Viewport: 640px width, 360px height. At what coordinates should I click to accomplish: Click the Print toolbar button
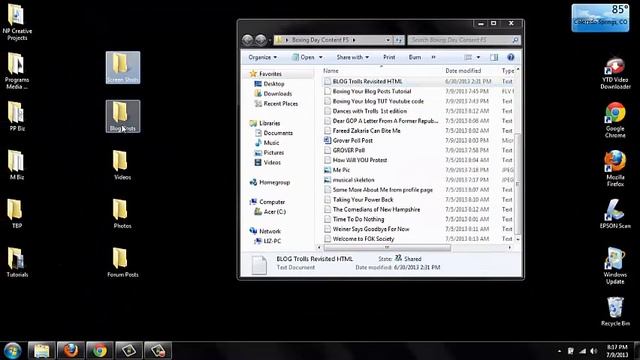389,58
